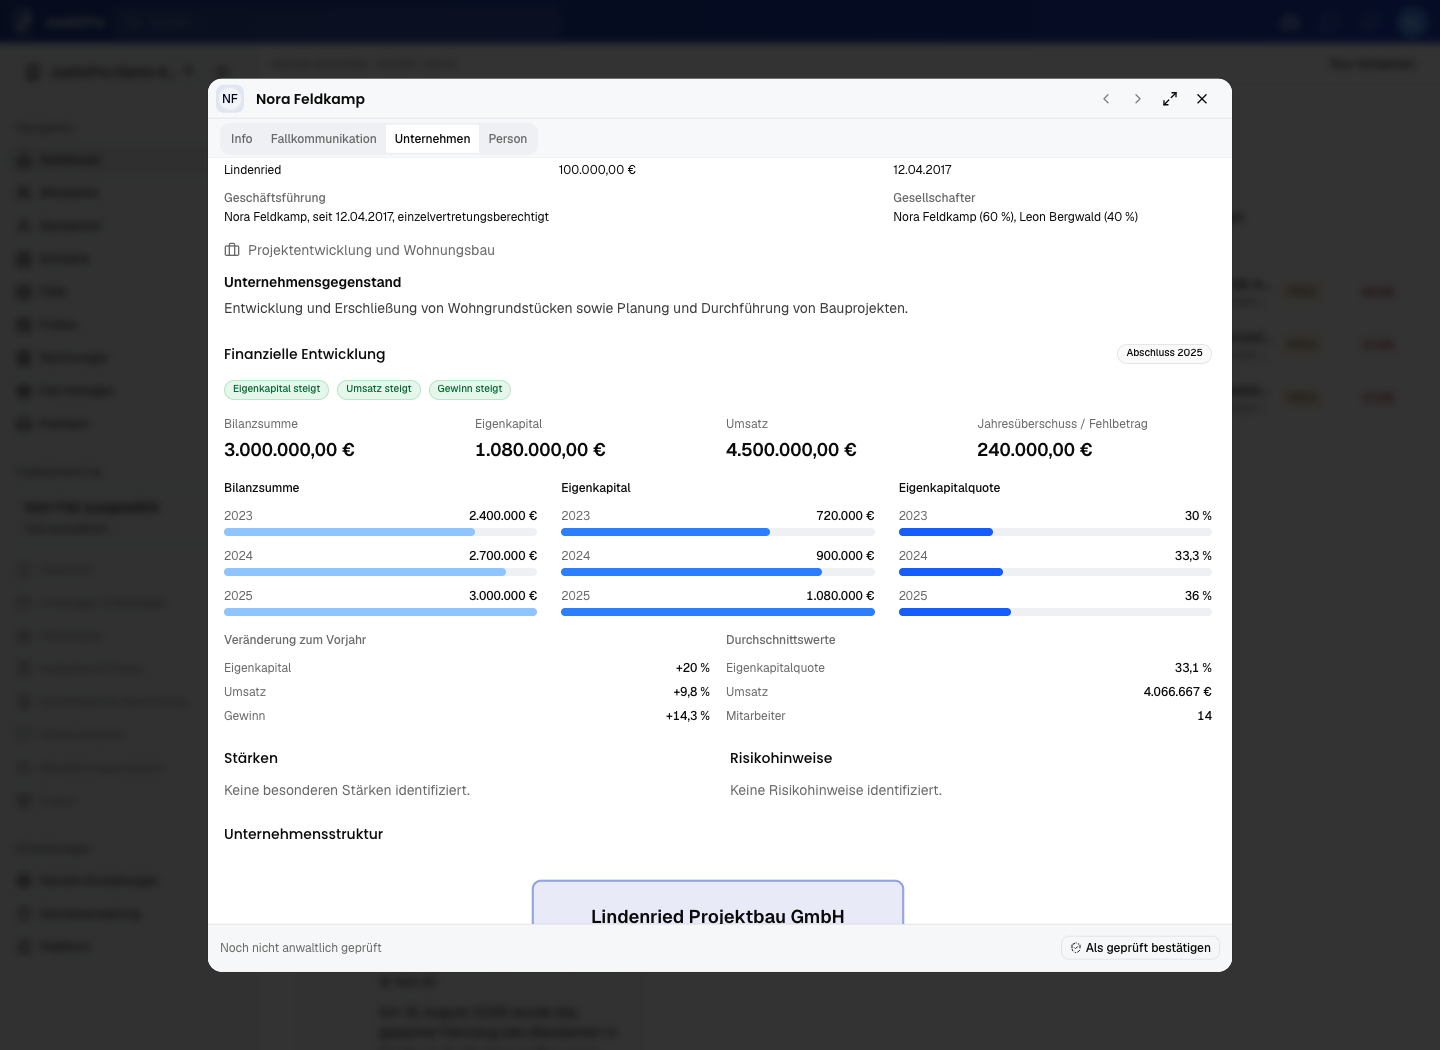The width and height of the screenshot is (1440, 1050).
Task: Open the Fallkommunikation tab
Action: (324, 139)
